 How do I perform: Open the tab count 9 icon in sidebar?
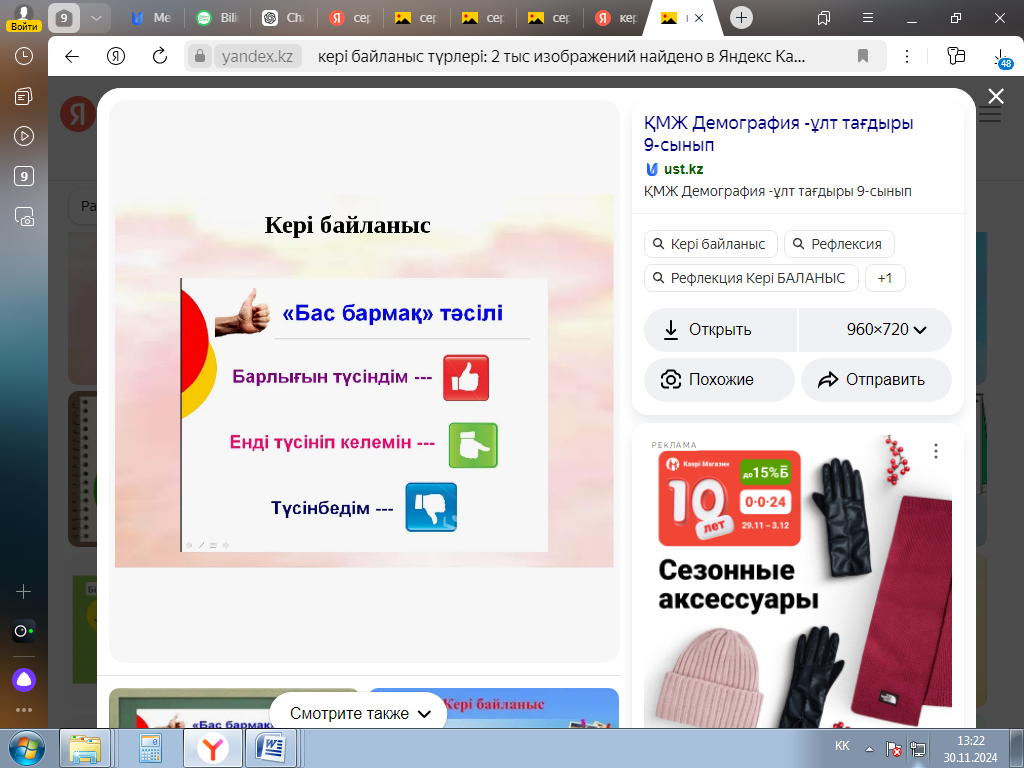(24, 176)
